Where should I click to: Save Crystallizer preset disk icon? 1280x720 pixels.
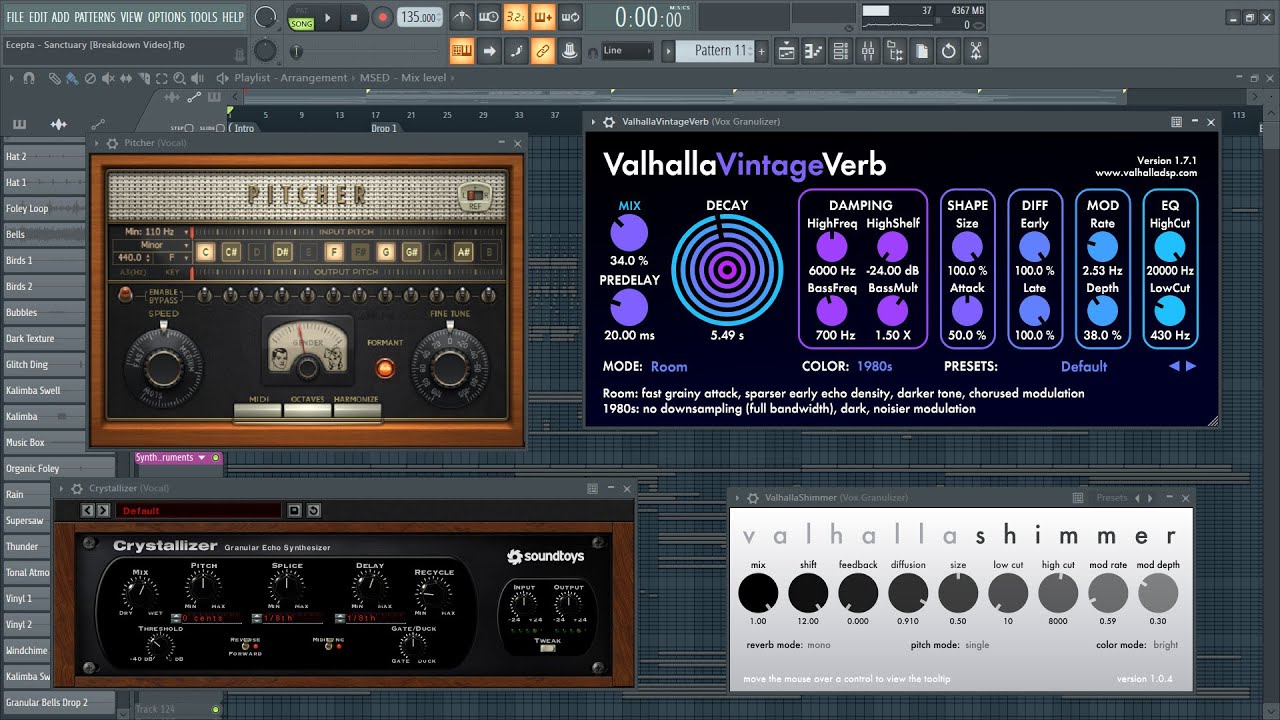tap(294, 510)
